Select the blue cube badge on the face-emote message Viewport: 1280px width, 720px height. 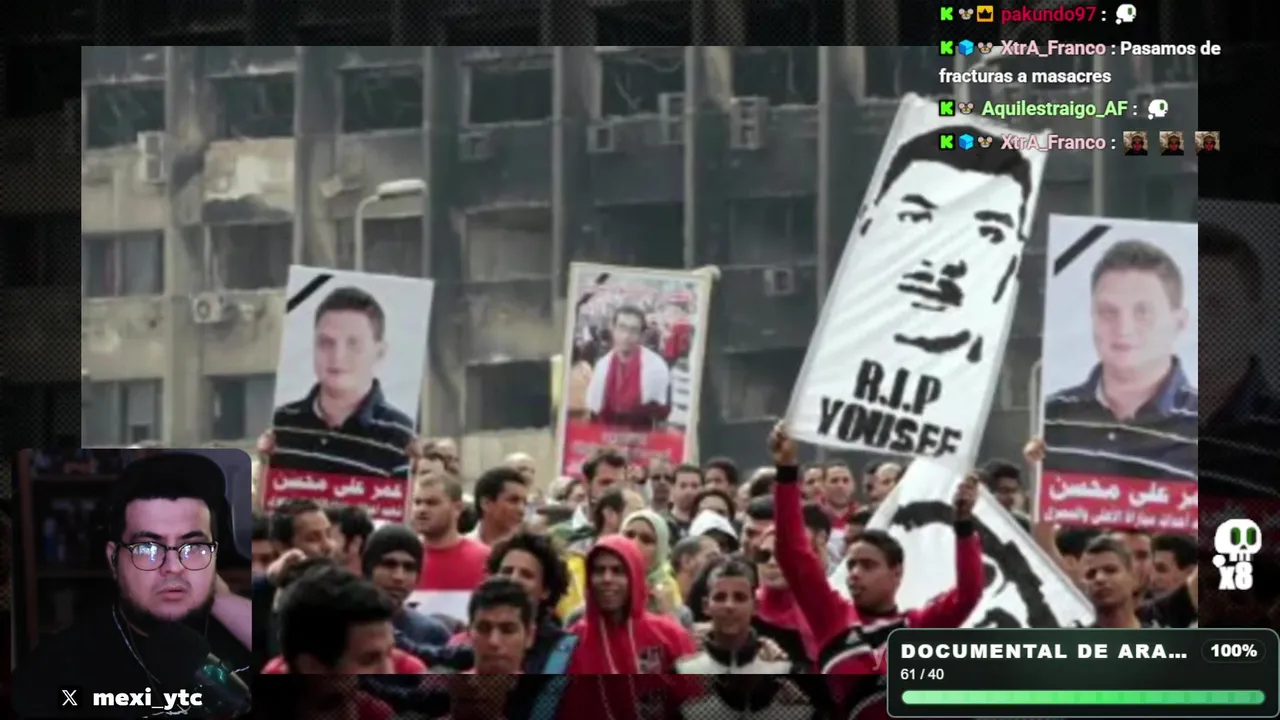pyautogui.click(x=966, y=142)
